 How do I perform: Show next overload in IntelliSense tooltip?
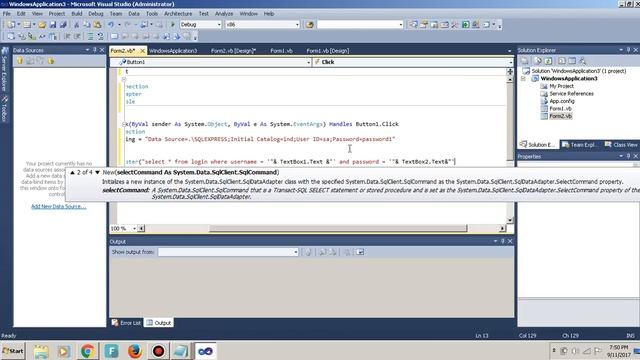tap(97, 172)
